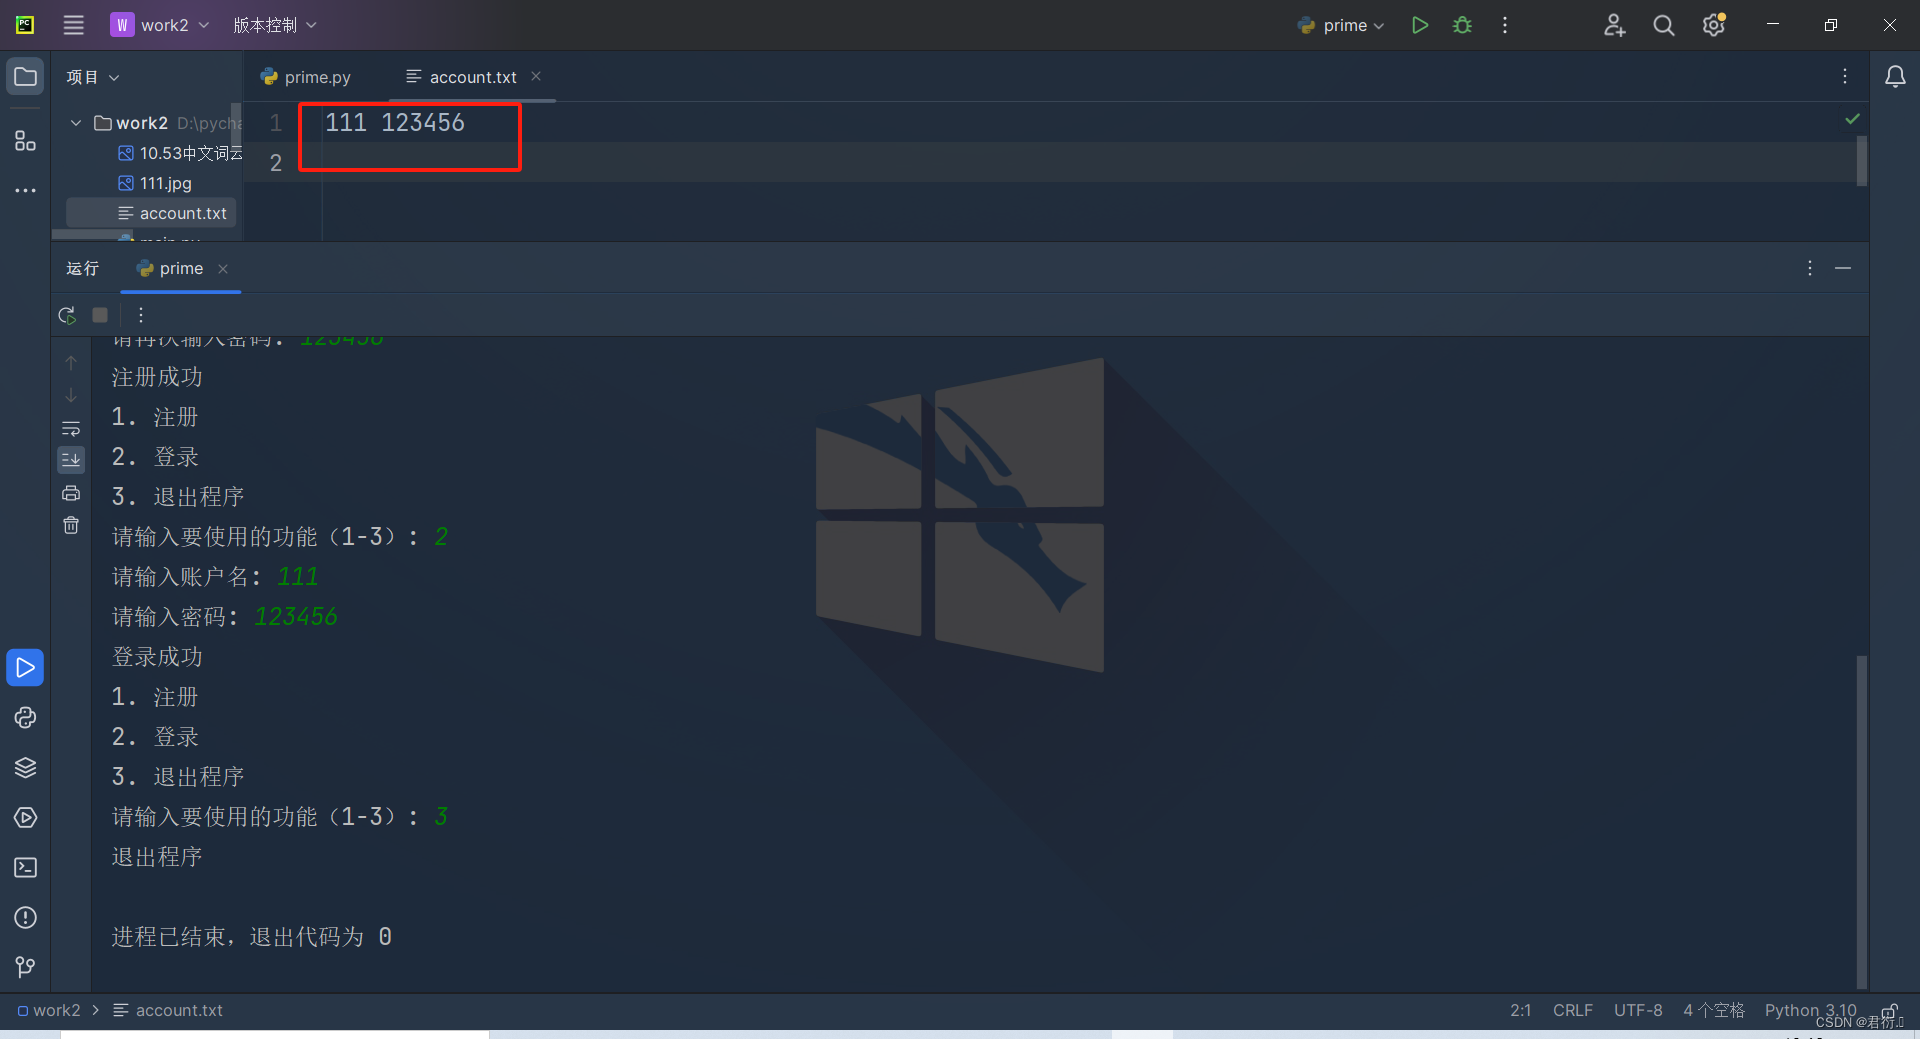Click line number 2 in gutter

click(x=276, y=162)
